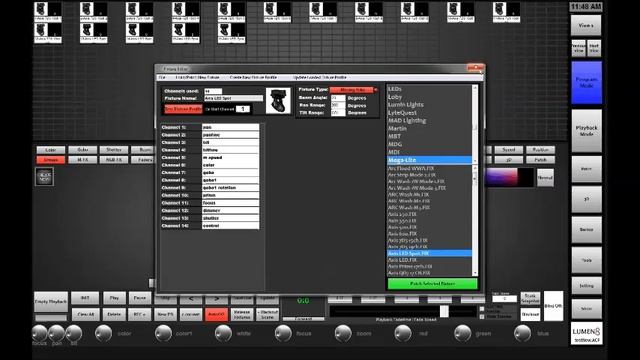Adjust the Playback Timeline fade speed slider handle
Image resolution: width=640 pixels, height=360 pixels.
444,311
